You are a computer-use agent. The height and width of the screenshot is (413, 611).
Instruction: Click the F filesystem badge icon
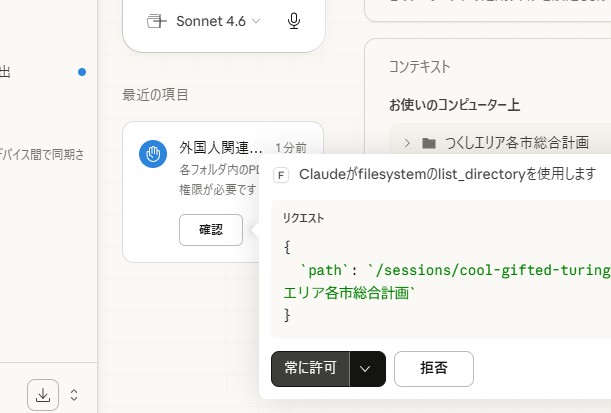(281, 175)
